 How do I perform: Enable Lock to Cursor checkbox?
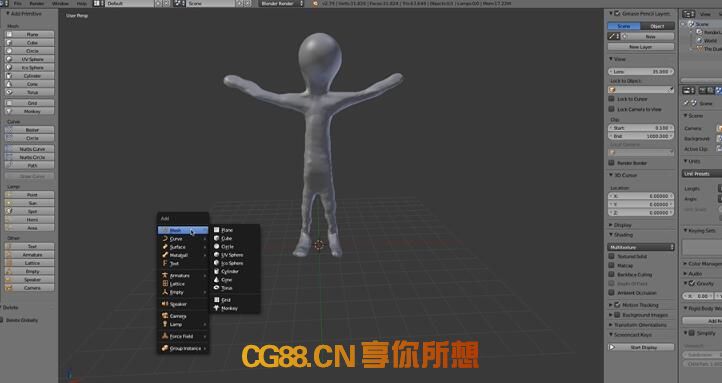click(611, 99)
